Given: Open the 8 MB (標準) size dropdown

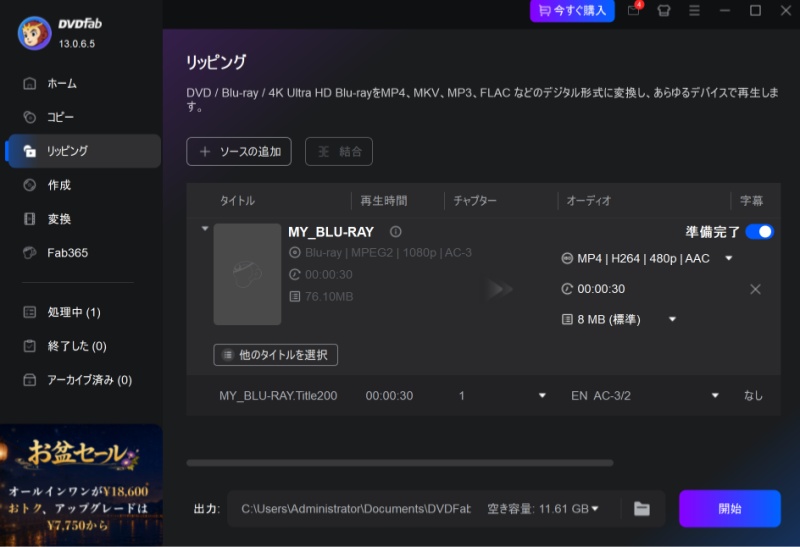Looking at the screenshot, I should tap(672, 319).
